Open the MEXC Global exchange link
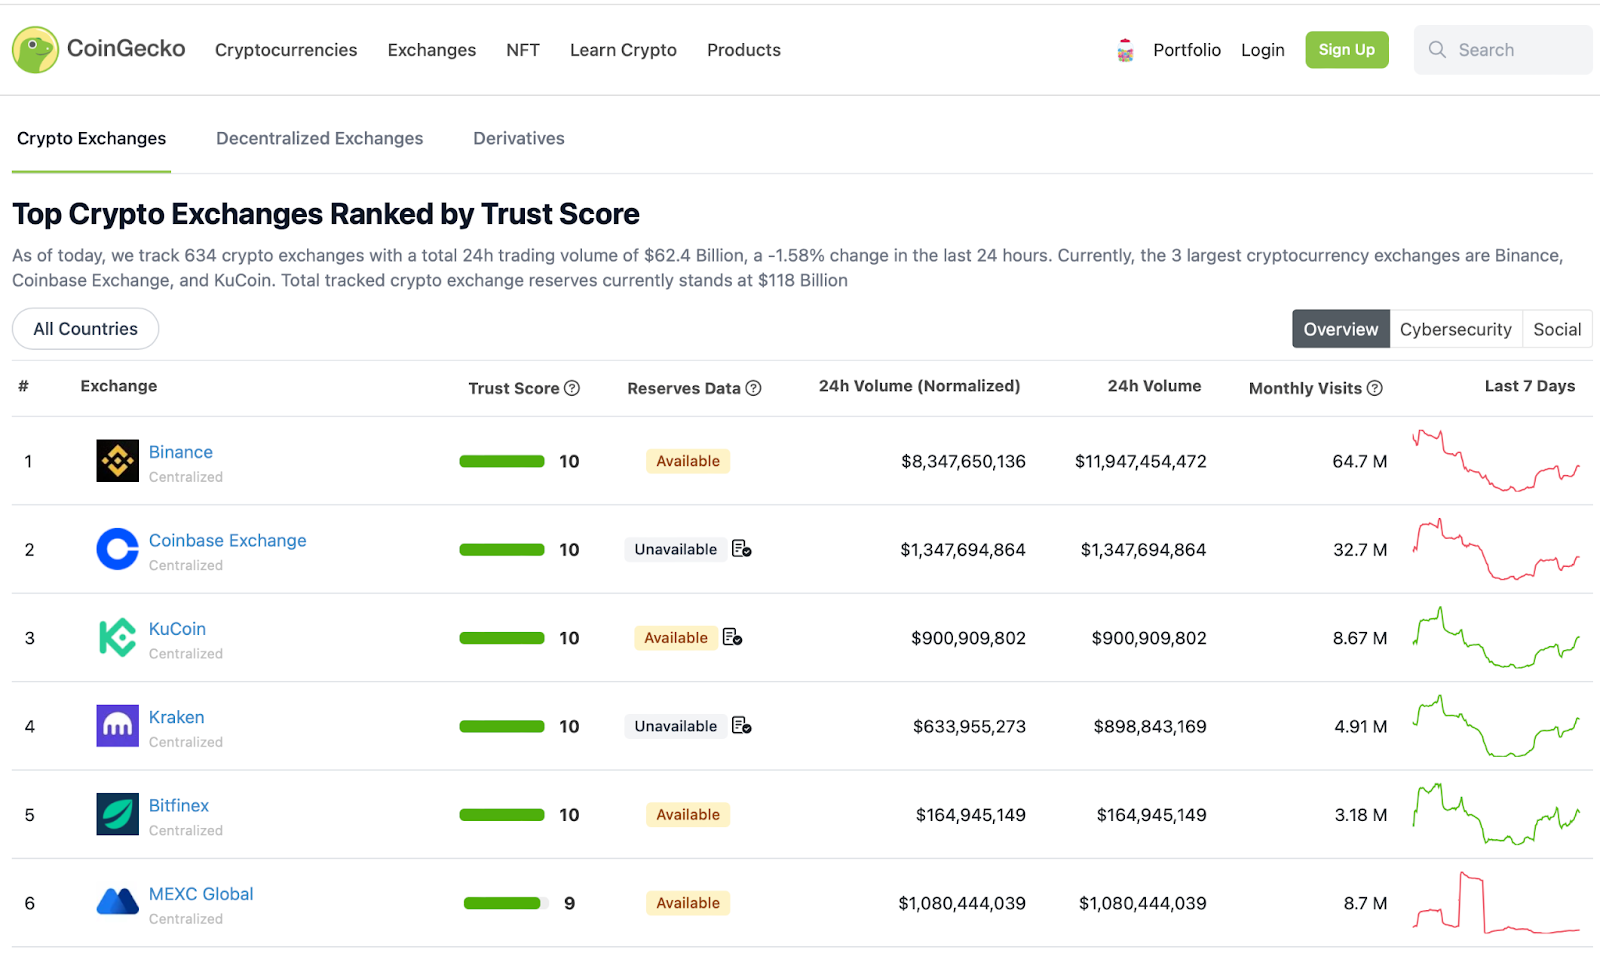Screen dimensions: 1600x960 [x=200, y=893]
